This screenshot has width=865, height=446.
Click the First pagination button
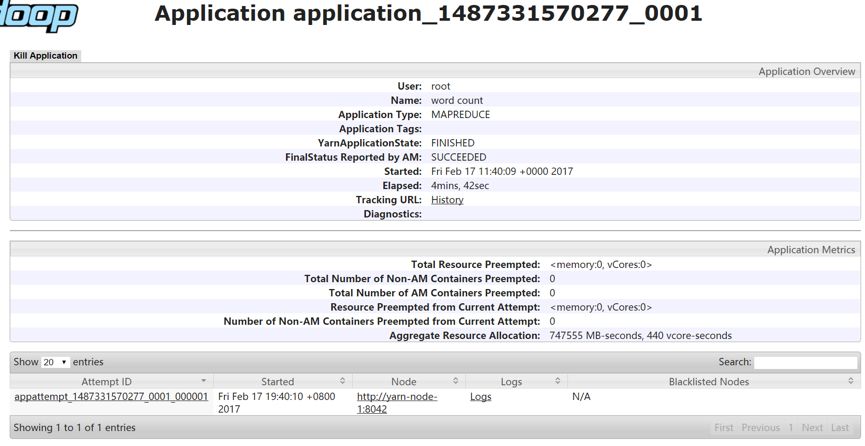click(724, 427)
